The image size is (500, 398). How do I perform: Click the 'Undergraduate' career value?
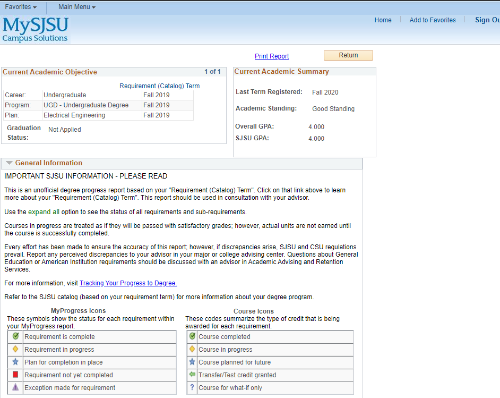click(x=65, y=95)
